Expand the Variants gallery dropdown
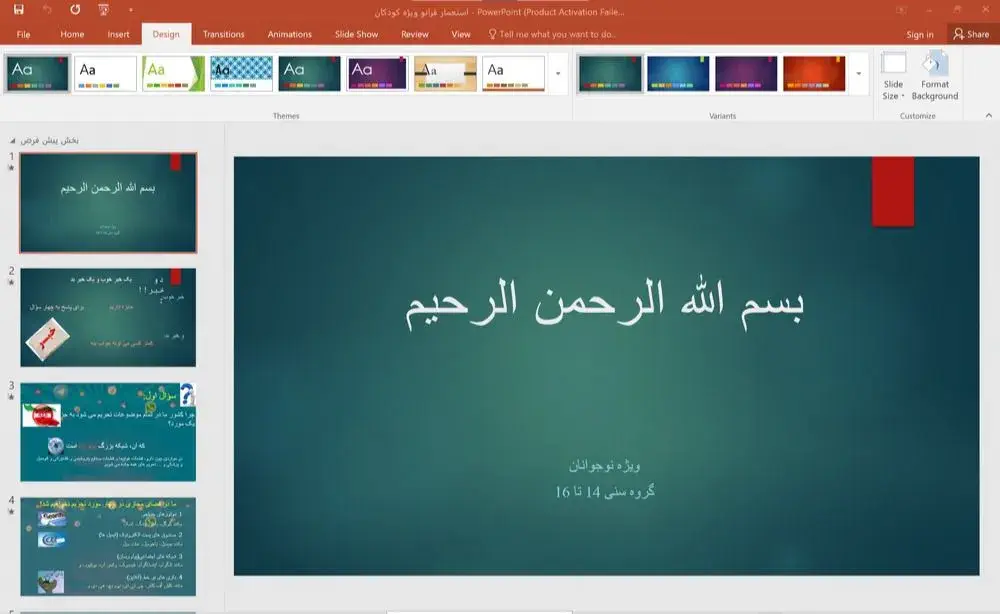 click(x=859, y=74)
